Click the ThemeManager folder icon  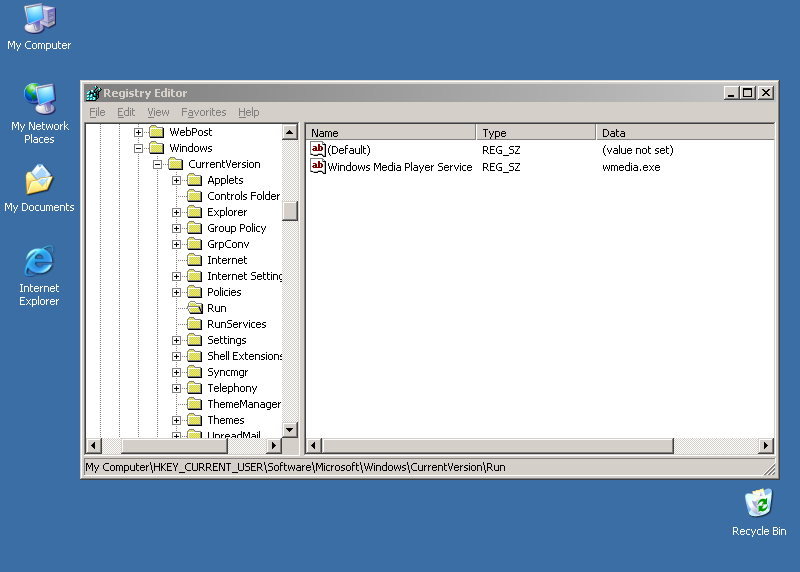pyautogui.click(x=194, y=404)
